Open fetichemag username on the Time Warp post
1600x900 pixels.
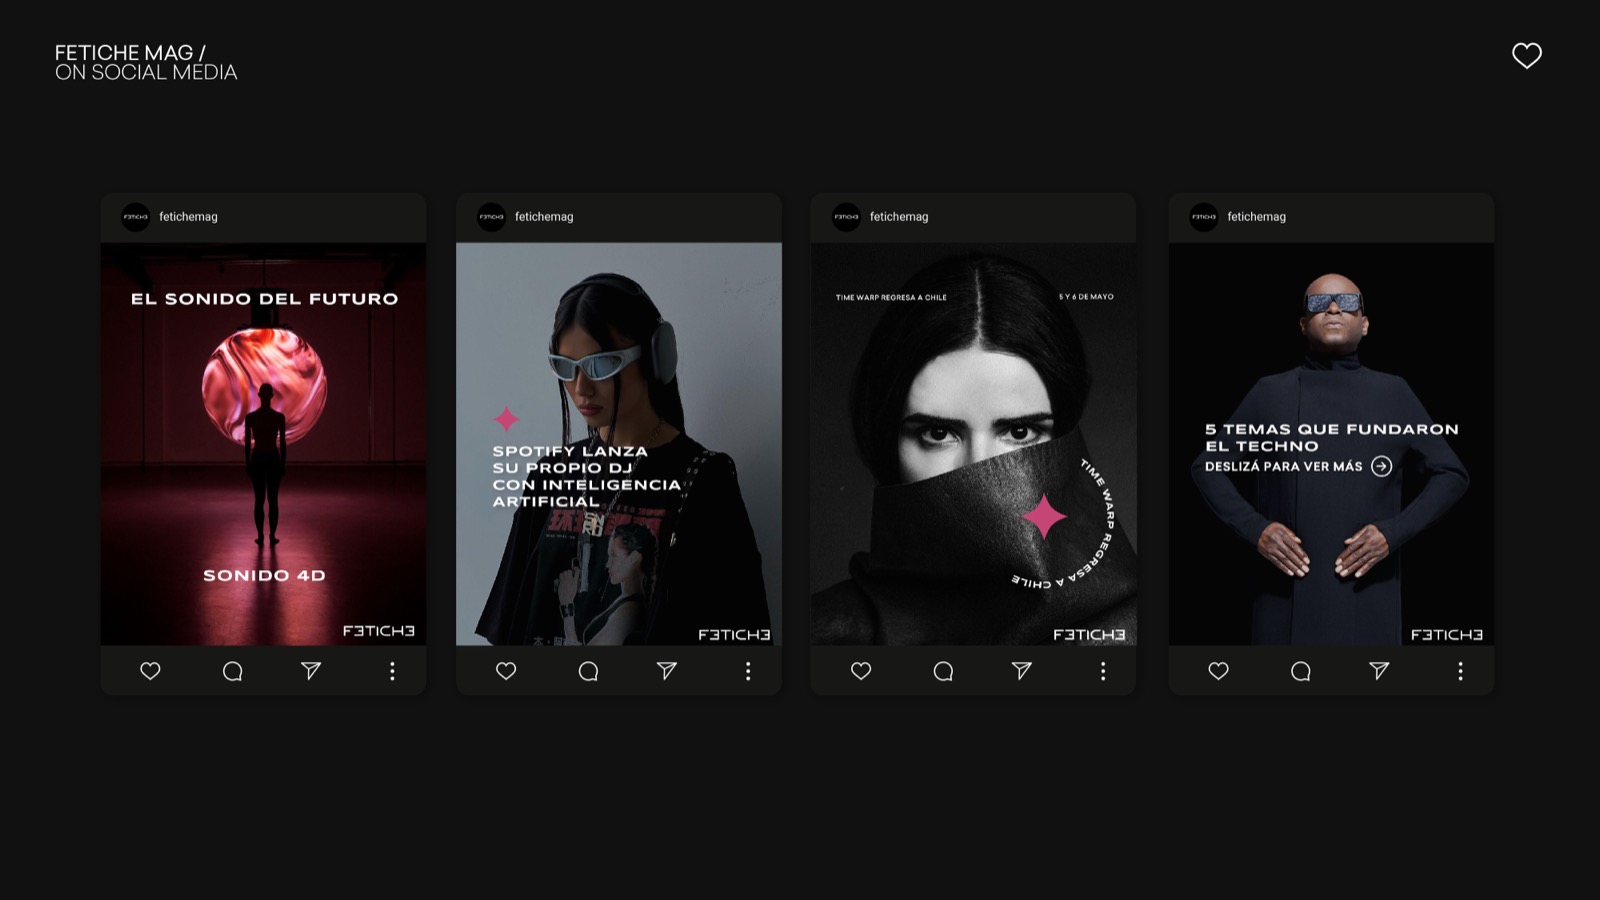[899, 217]
